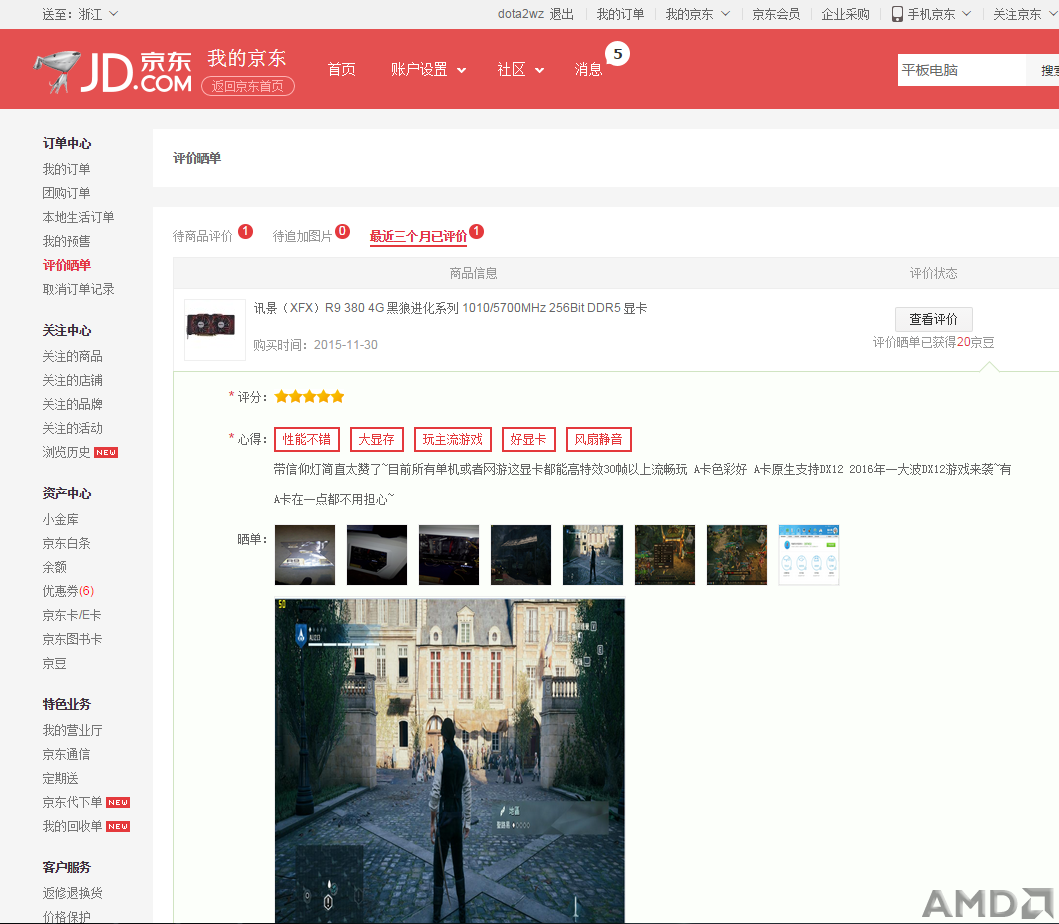
Task: Open 本地生活订单 in the sidebar
Action: [78, 217]
